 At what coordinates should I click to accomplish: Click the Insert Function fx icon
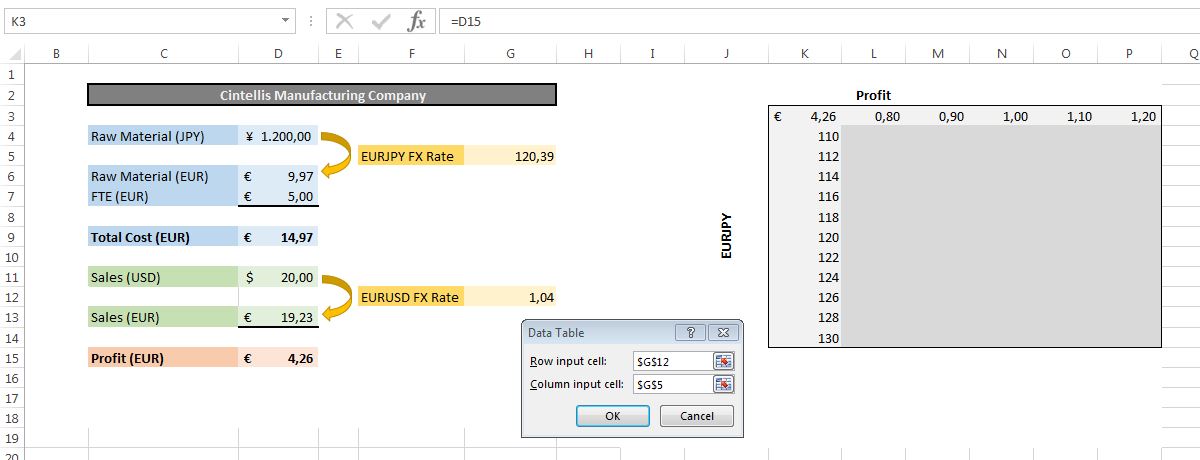pos(417,21)
